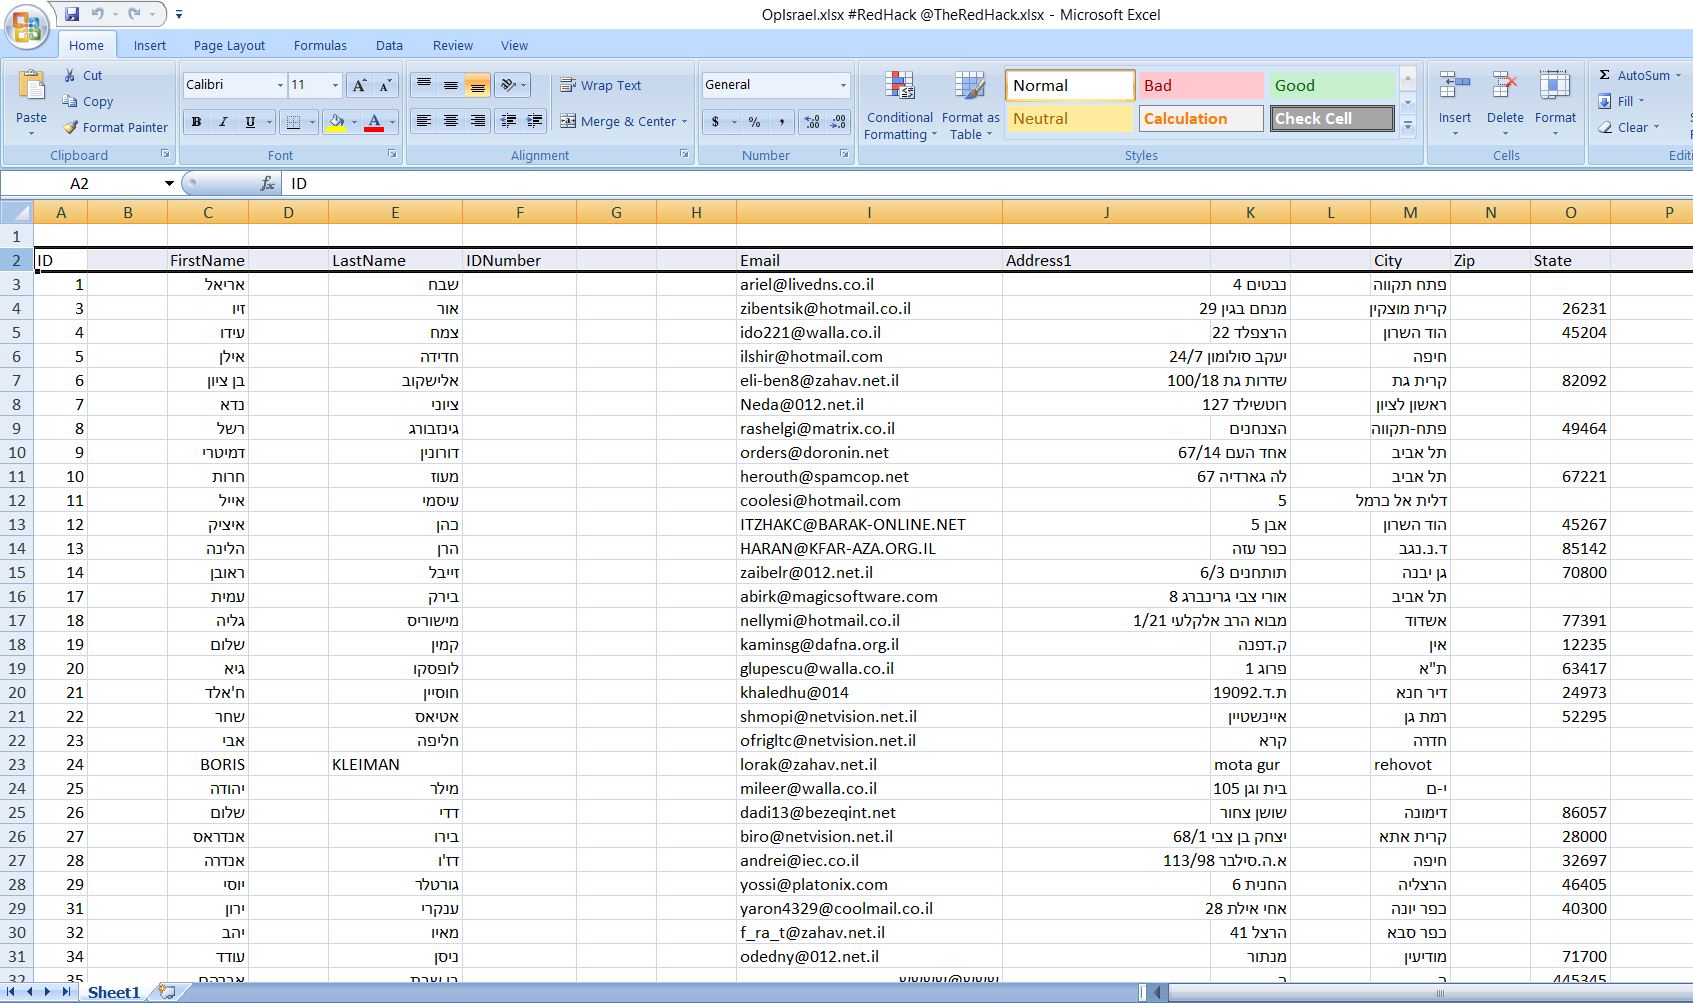Click the Insert Function fx icon
The image size is (1693, 1003).
click(267, 184)
